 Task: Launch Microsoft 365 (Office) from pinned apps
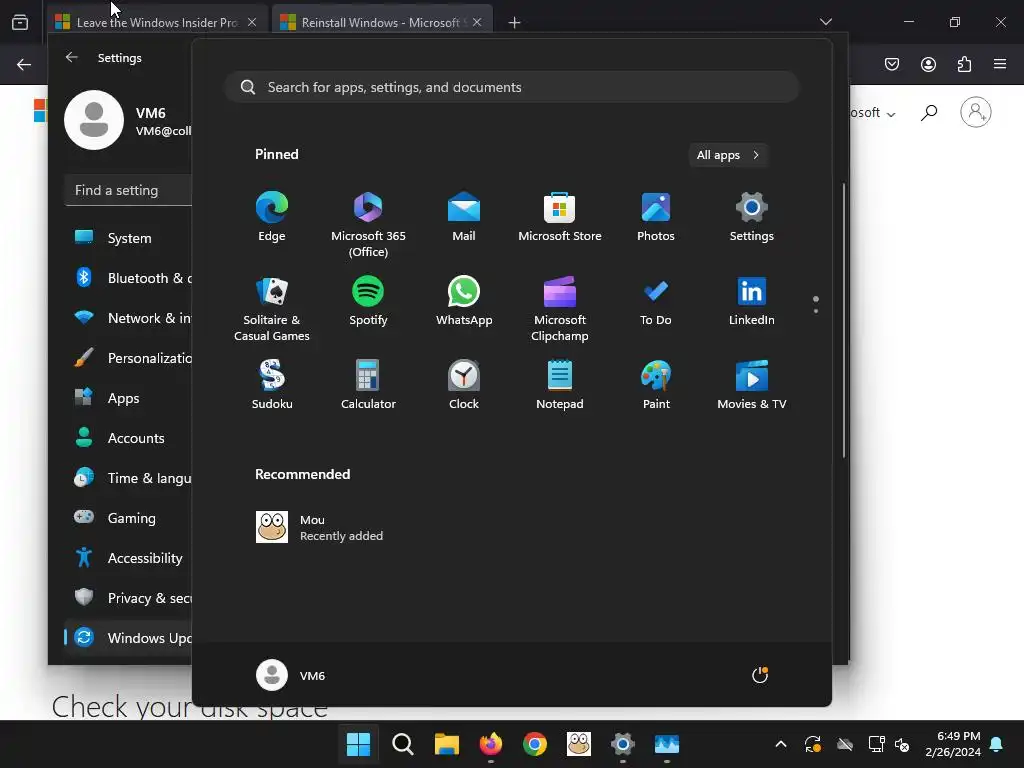[368, 225]
